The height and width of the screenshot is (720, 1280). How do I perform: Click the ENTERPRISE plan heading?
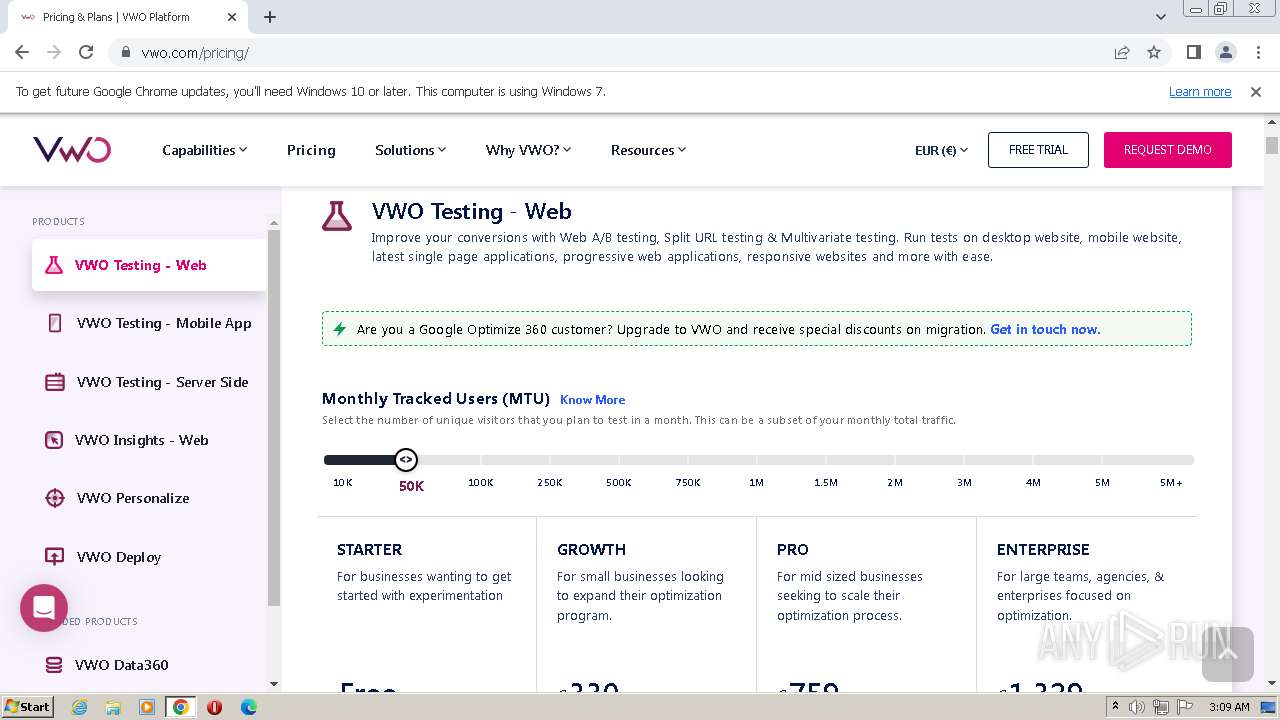coord(1043,549)
